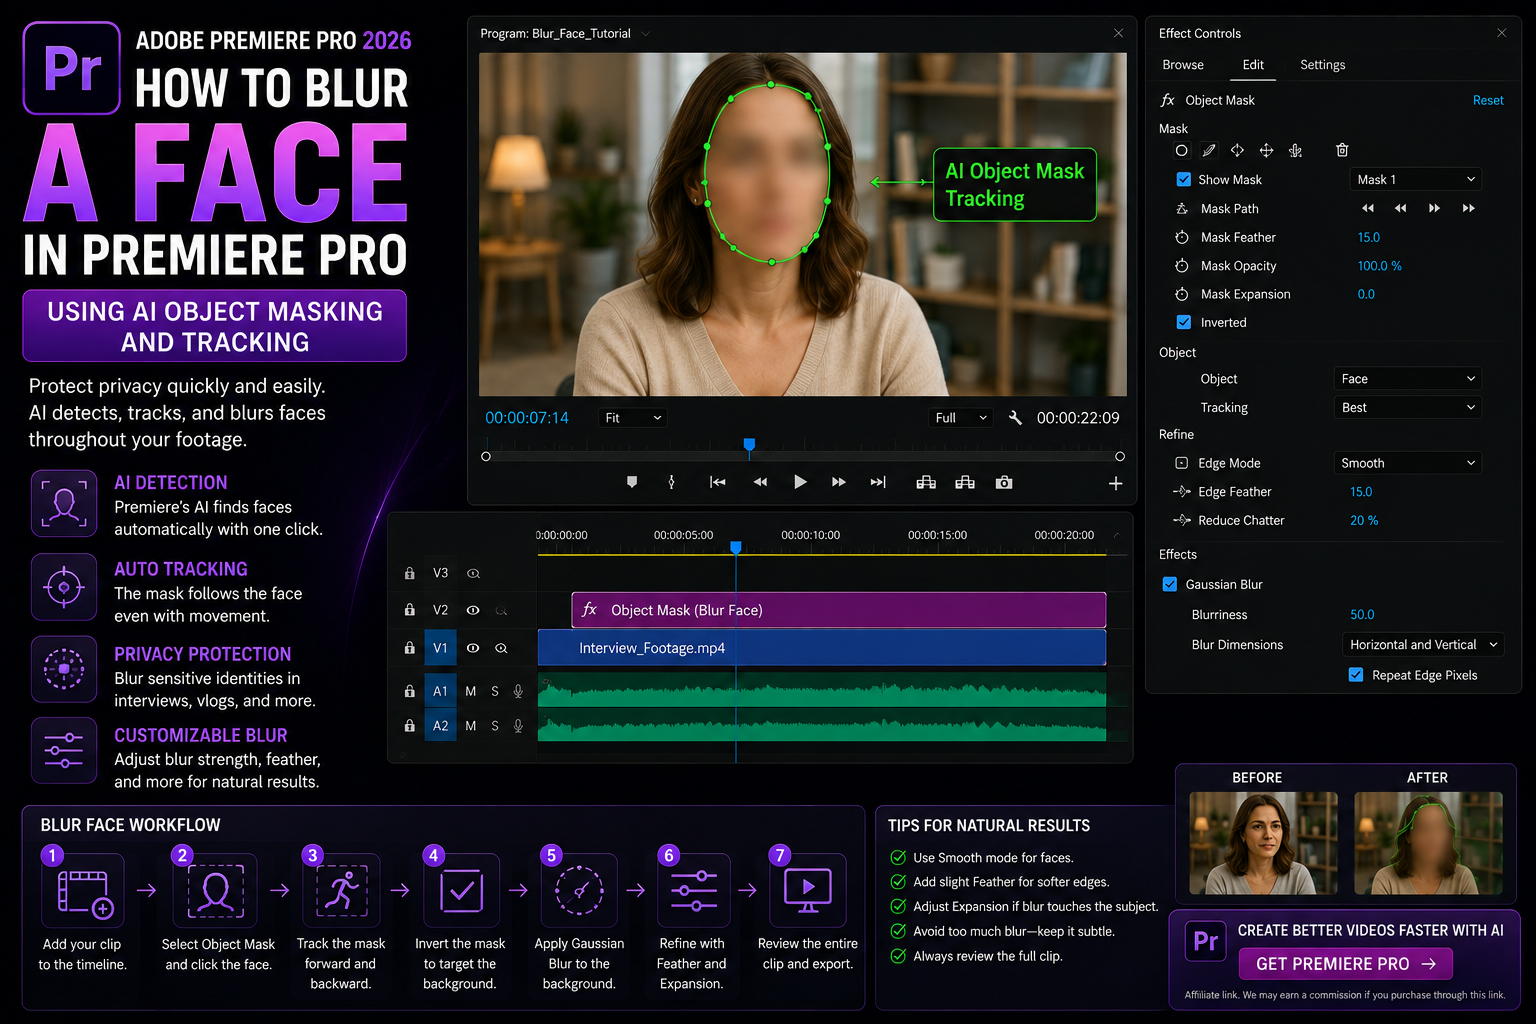Viewport: 1536px width, 1024px height.
Task: Select the Object Mask (Blur Face) clip
Action: click(838, 610)
